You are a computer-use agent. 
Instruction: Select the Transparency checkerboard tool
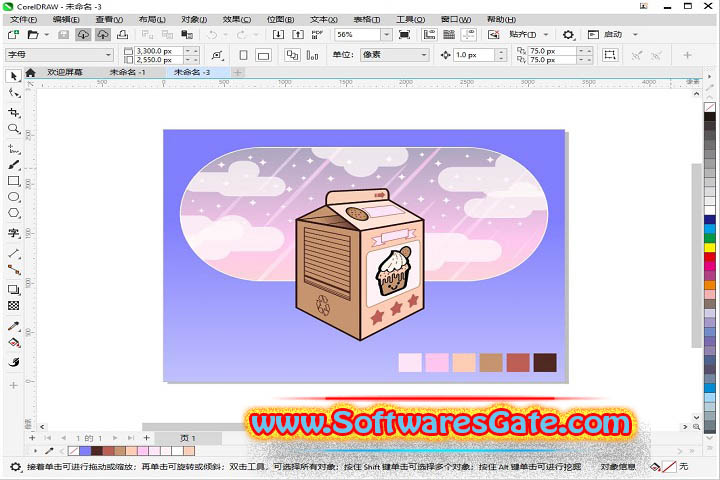point(14,306)
